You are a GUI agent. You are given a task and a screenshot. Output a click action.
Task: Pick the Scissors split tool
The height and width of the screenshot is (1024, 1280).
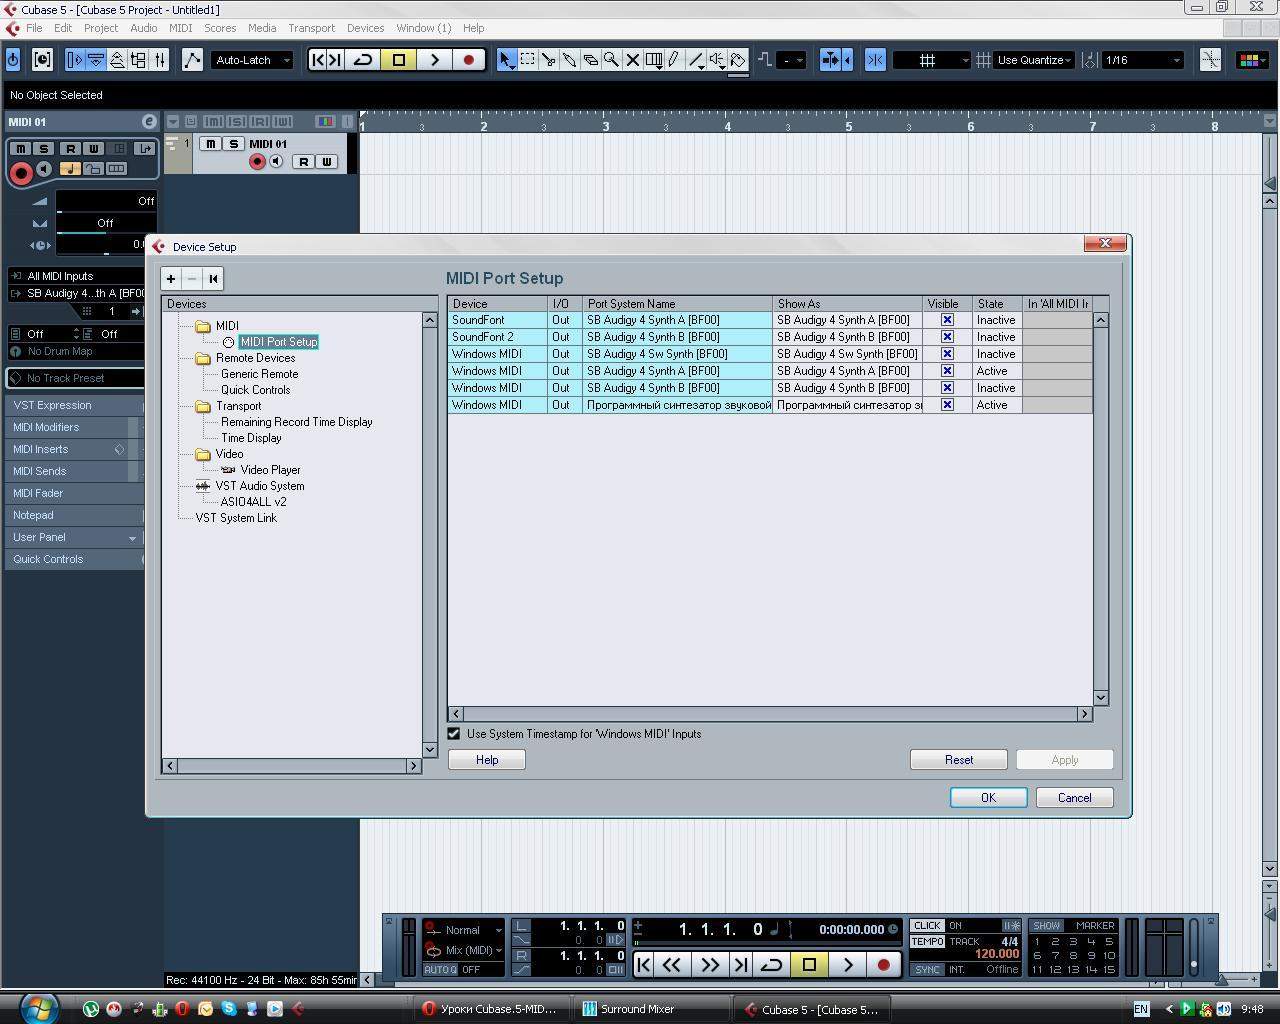click(x=548, y=60)
